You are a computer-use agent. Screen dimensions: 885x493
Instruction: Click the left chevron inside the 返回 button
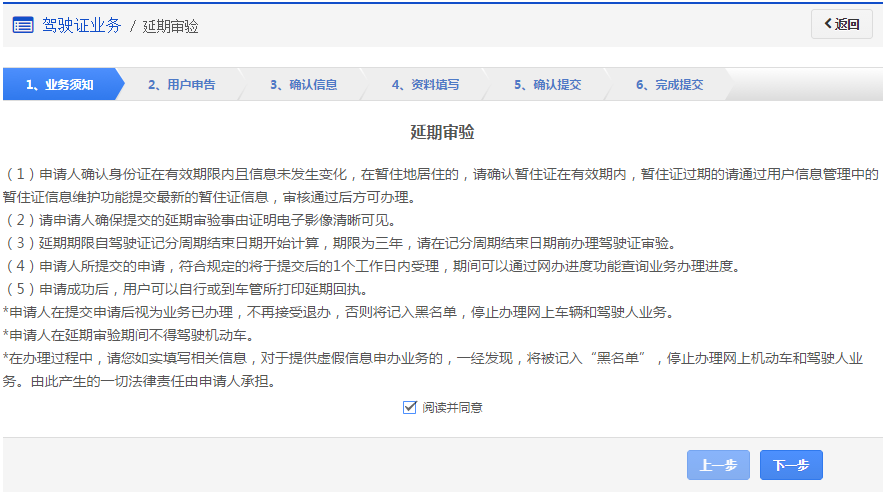[x=828, y=24]
